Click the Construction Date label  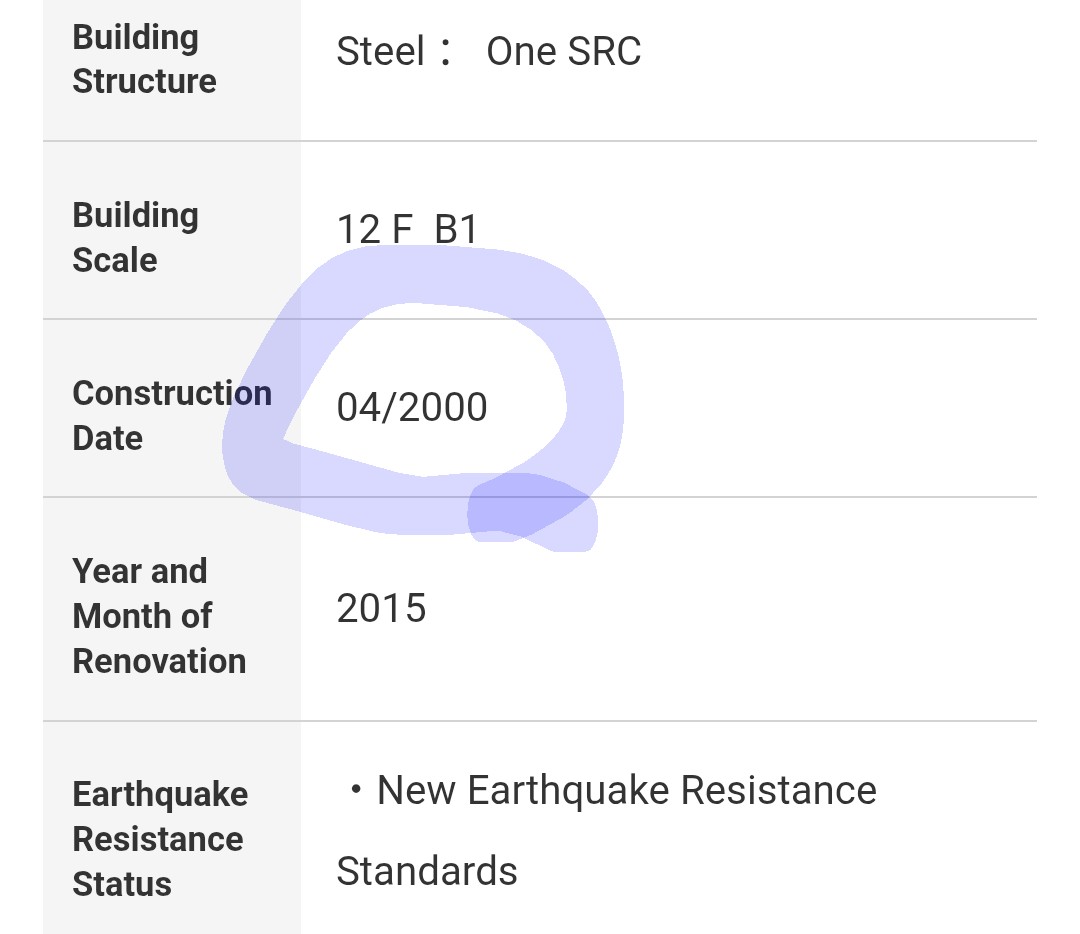click(x=172, y=415)
